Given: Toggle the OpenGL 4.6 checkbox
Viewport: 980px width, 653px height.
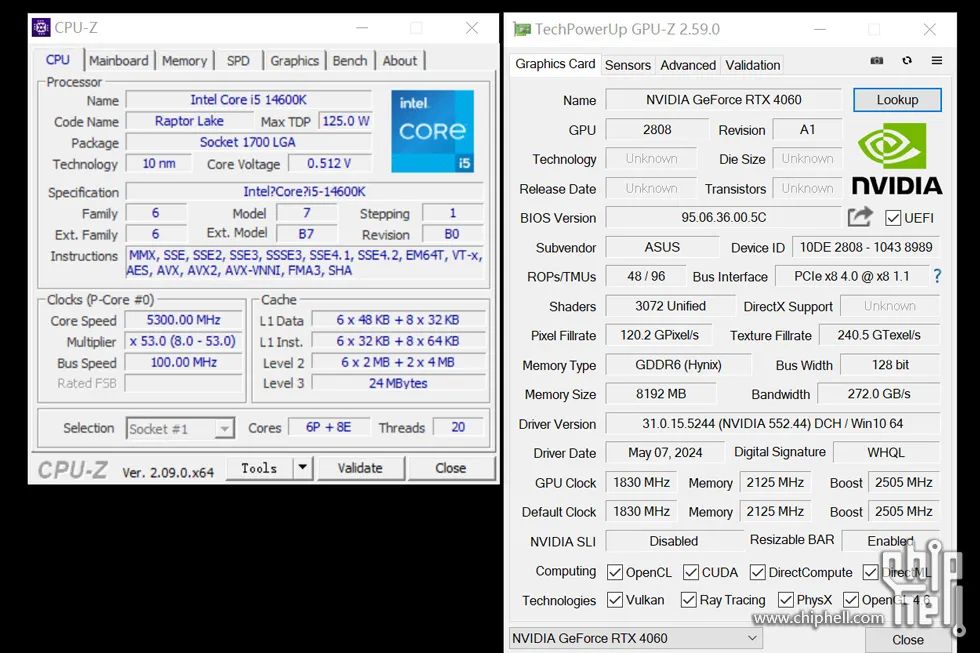Looking at the screenshot, I should 851,600.
